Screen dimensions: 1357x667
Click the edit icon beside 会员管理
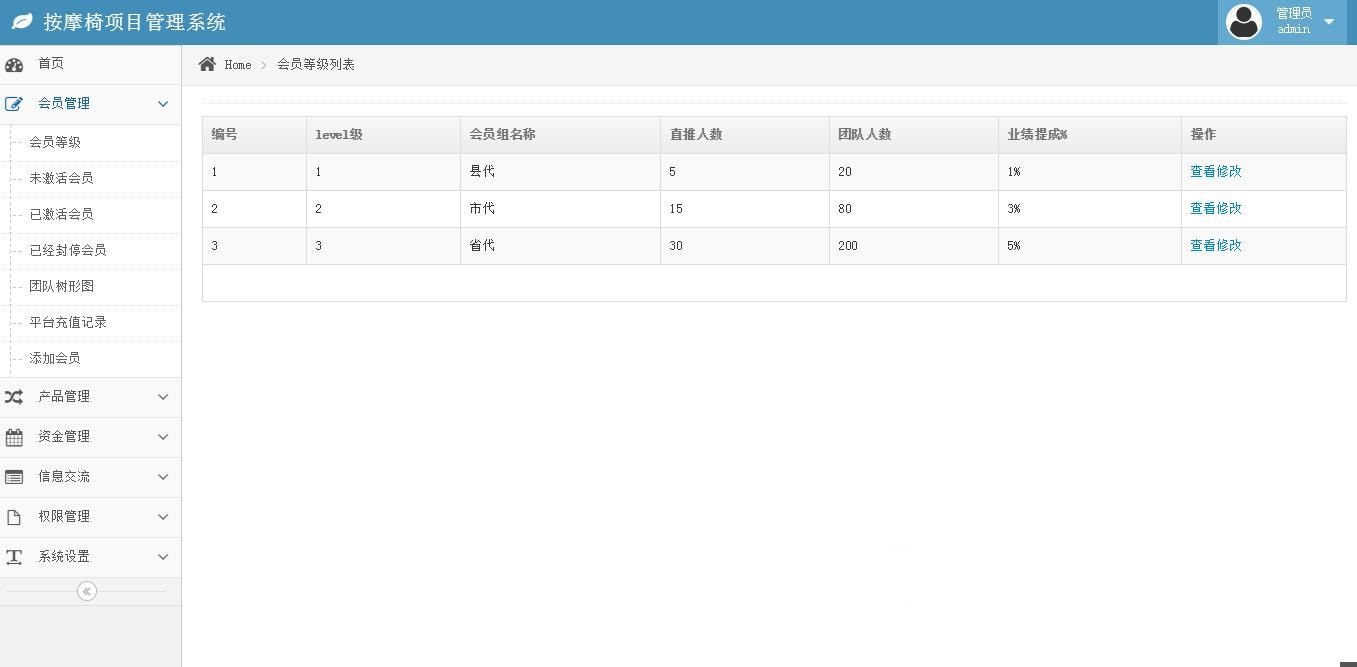(x=14, y=104)
